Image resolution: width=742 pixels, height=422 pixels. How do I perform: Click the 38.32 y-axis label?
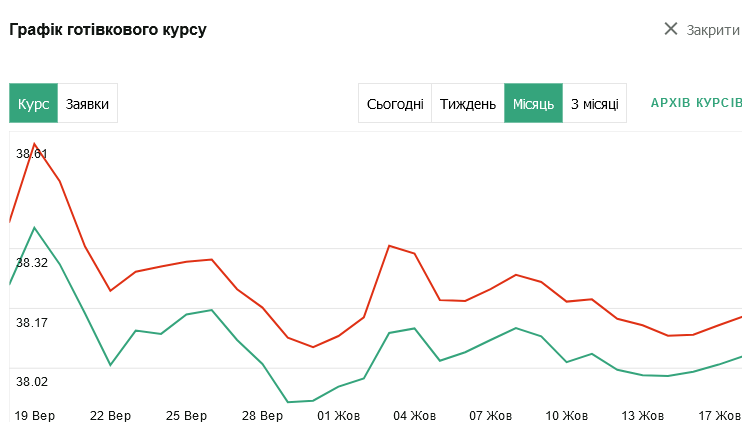tap(32, 263)
